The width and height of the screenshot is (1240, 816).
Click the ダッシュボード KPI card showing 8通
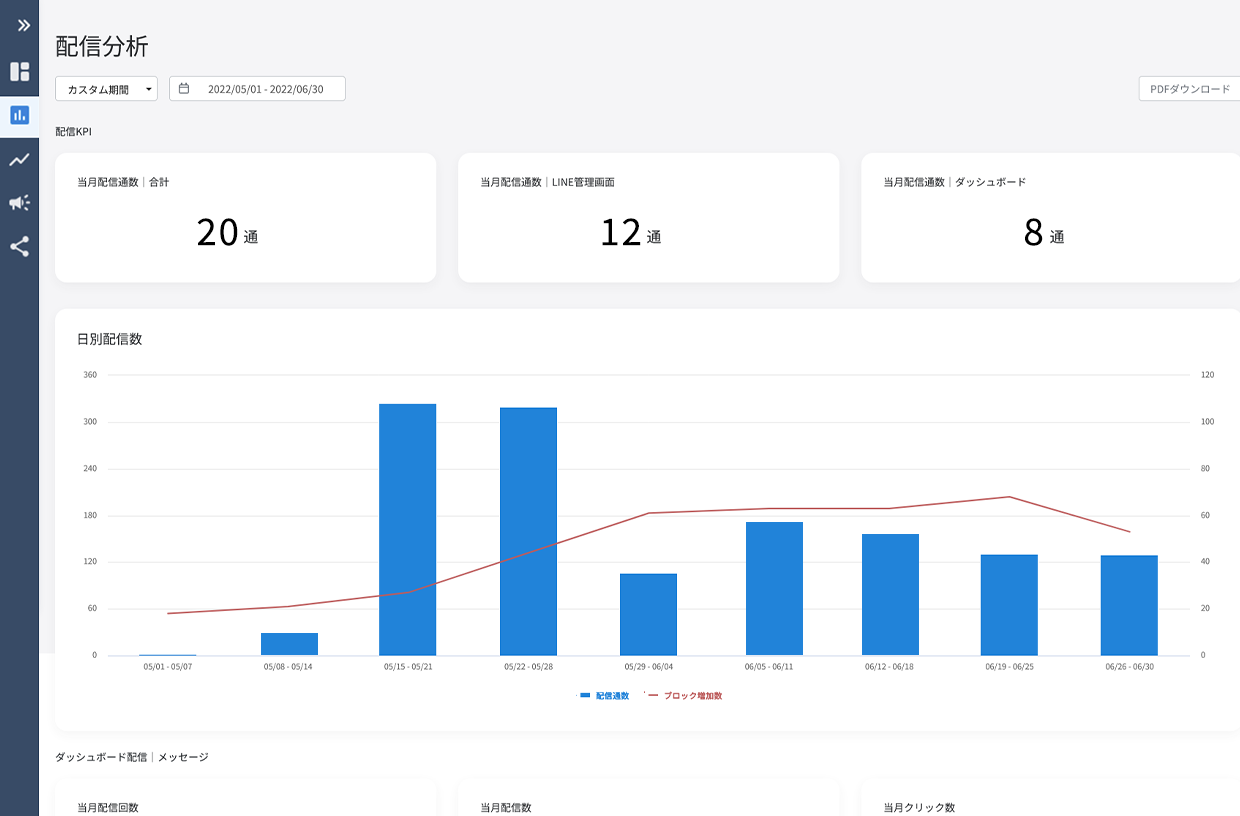coord(1050,218)
